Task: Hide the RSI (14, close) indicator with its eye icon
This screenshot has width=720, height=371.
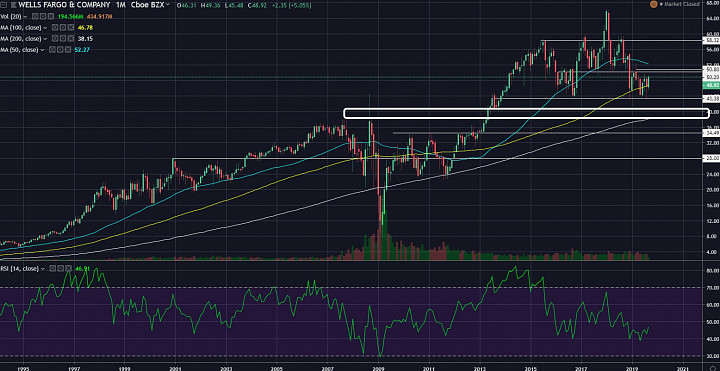Action: [52, 268]
